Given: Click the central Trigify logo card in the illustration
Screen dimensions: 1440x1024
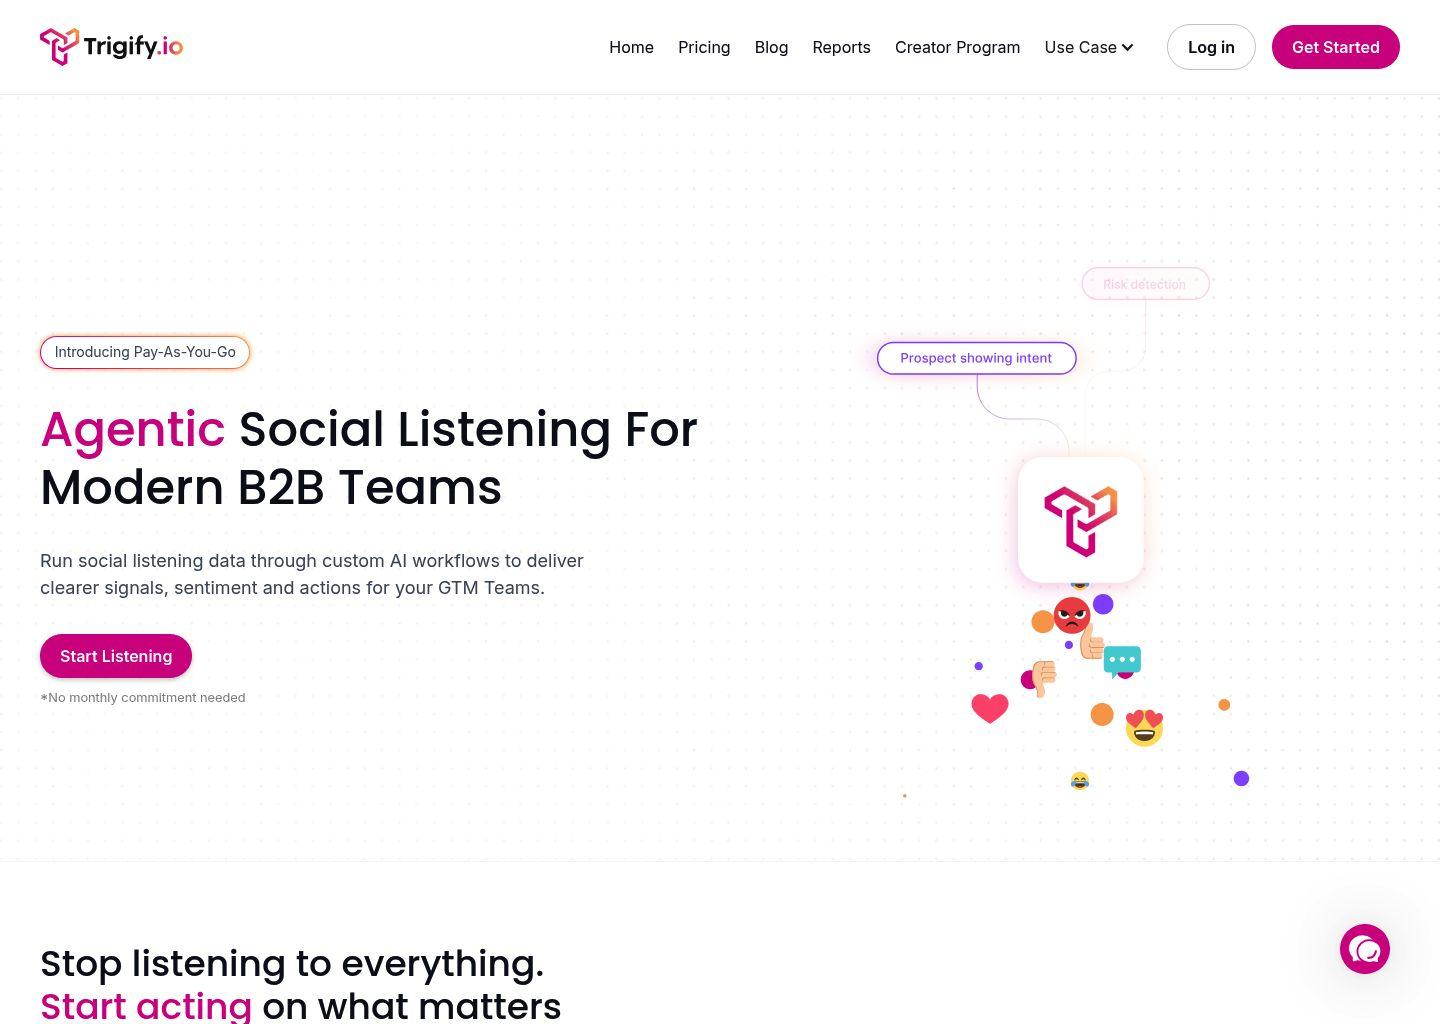Looking at the screenshot, I should tap(1080, 519).
